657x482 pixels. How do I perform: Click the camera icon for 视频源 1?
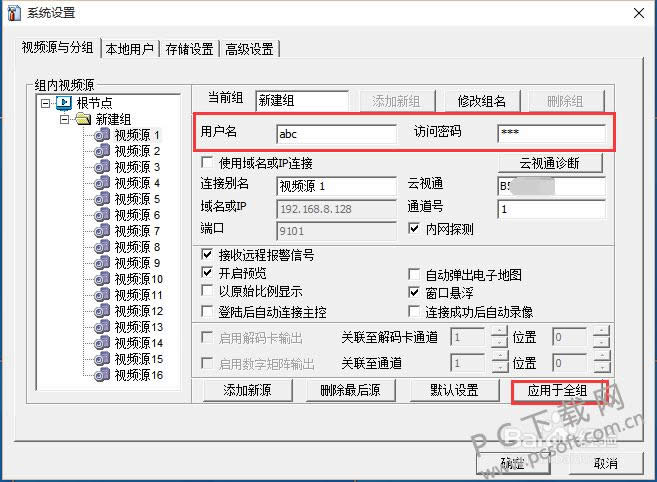[102, 135]
